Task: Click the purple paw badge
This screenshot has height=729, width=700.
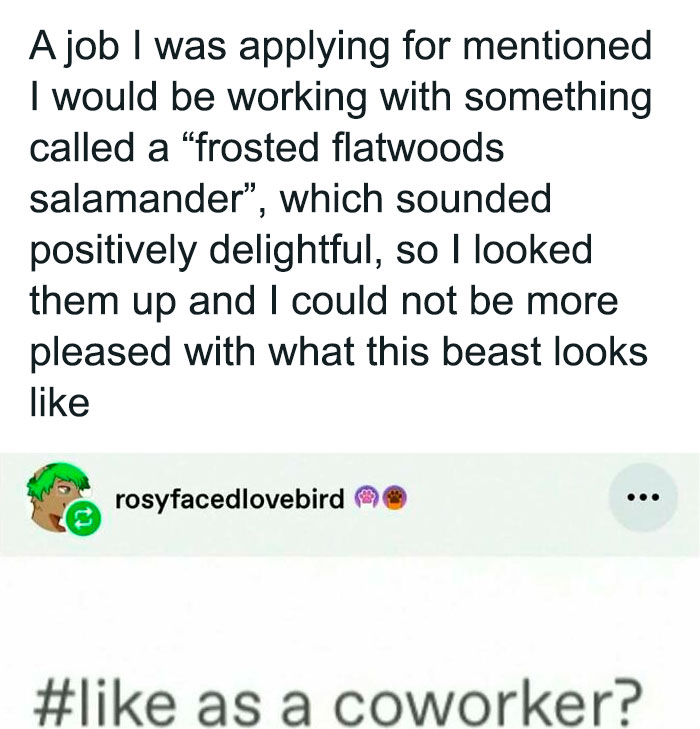Action: [368, 497]
